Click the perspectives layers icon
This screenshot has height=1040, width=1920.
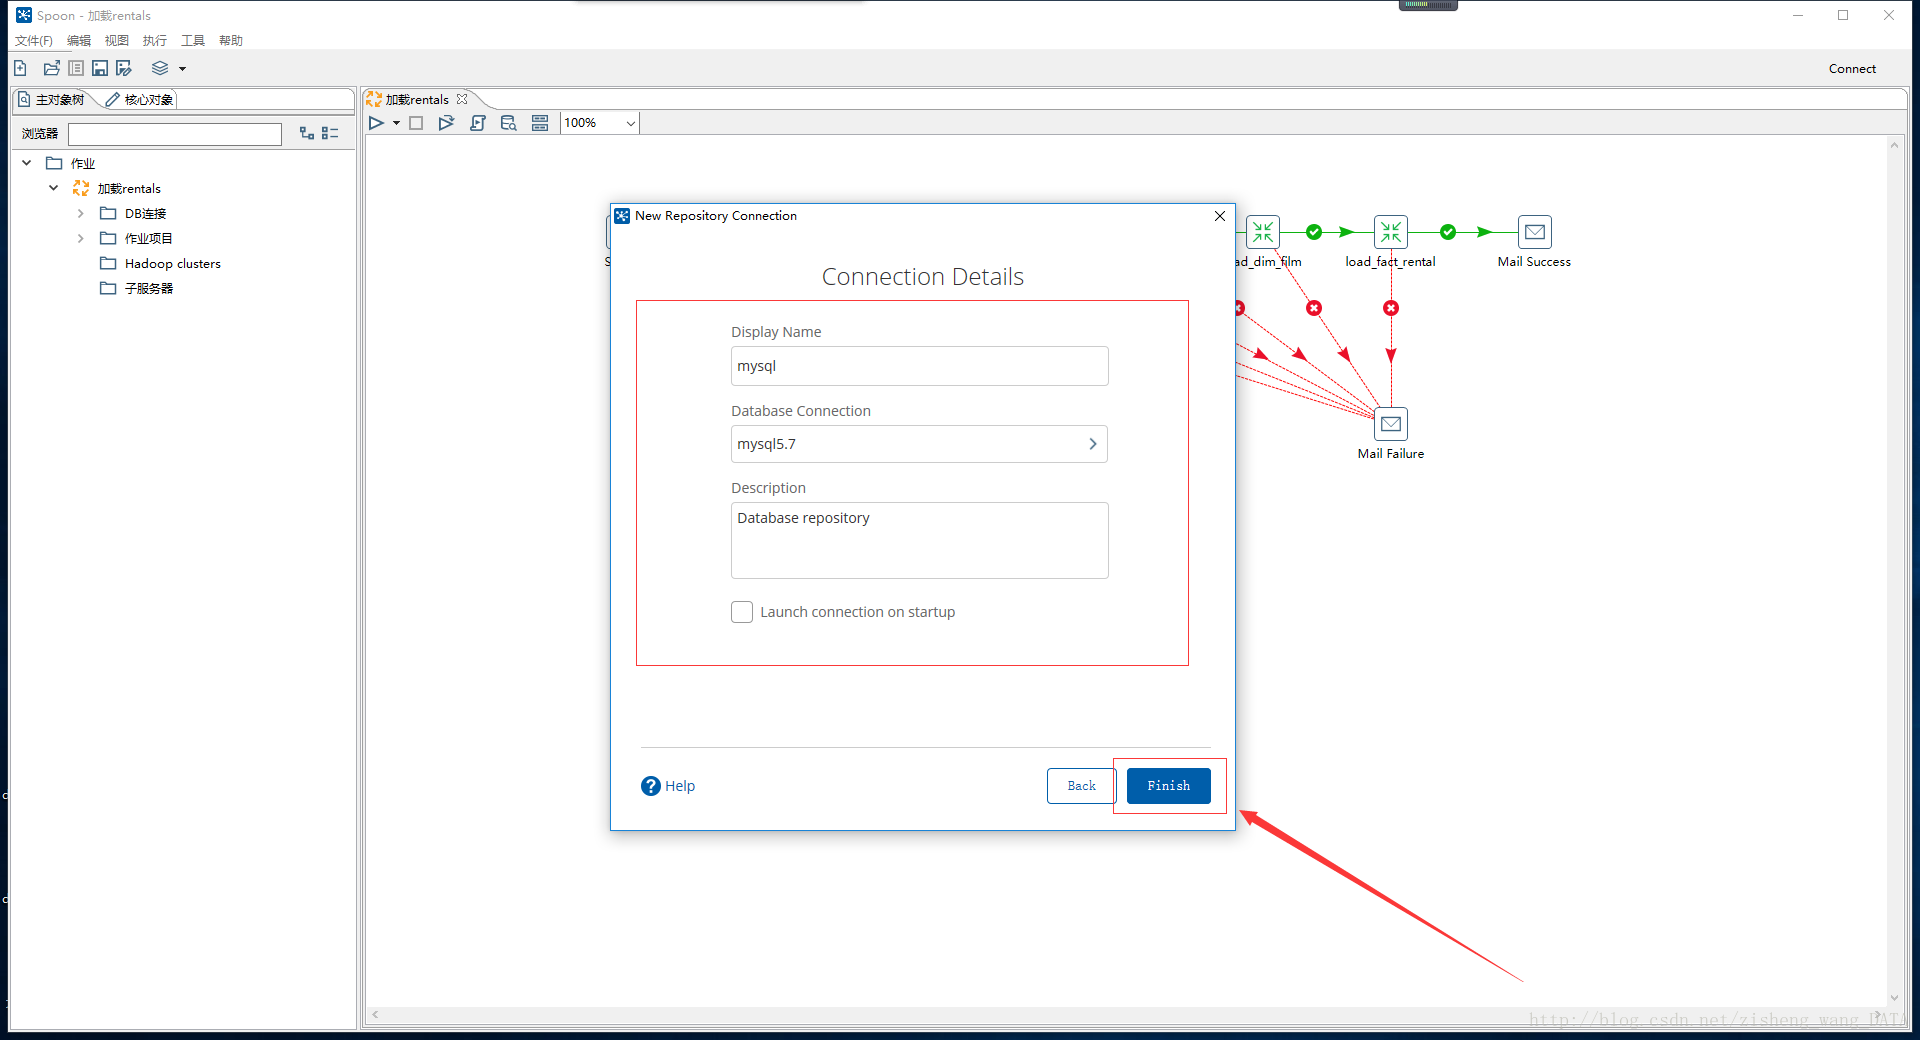[160, 68]
